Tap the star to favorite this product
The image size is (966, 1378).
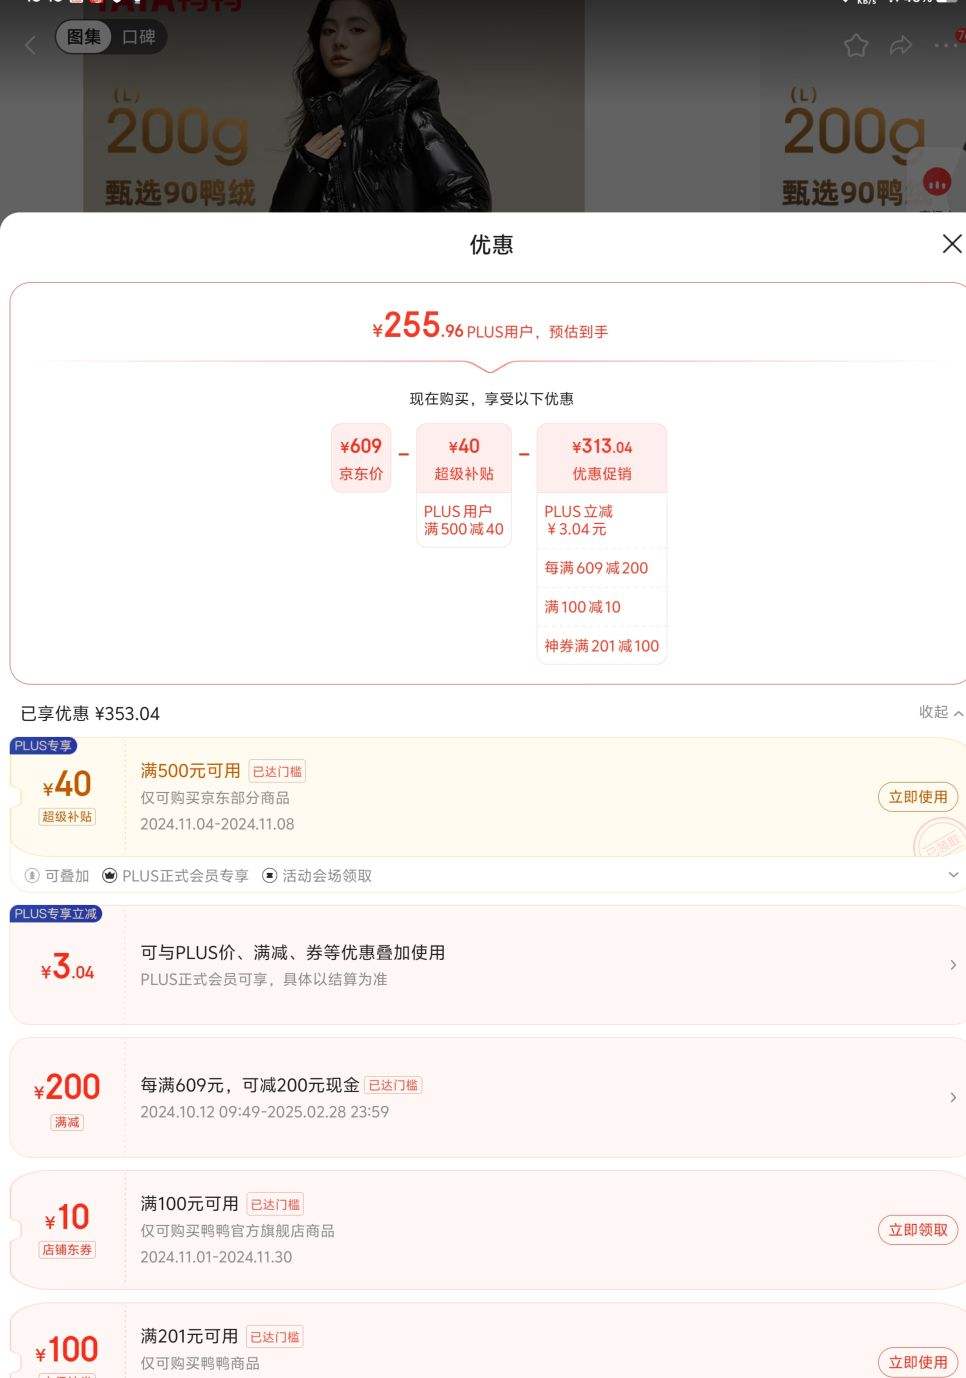coord(855,45)
